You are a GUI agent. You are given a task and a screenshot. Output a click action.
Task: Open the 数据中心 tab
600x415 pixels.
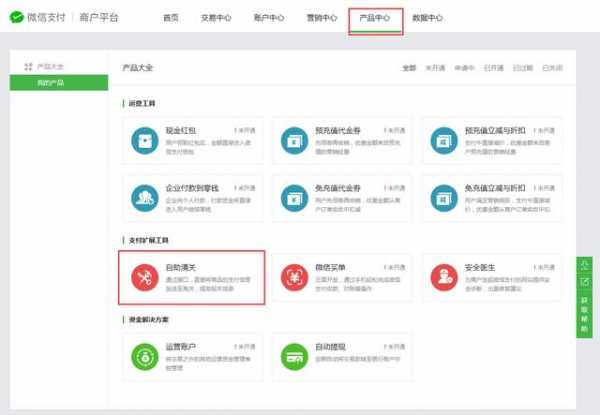pyautogui.click(x=427, y=18)
